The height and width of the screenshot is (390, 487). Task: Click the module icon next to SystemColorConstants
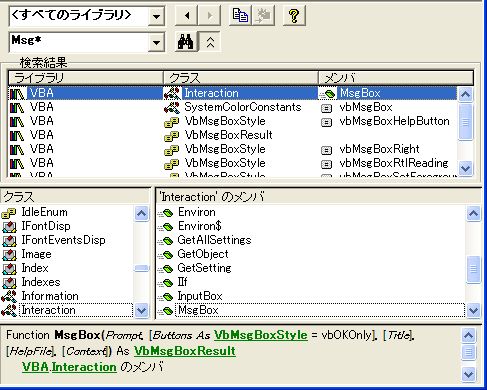[x=172, y=107]
